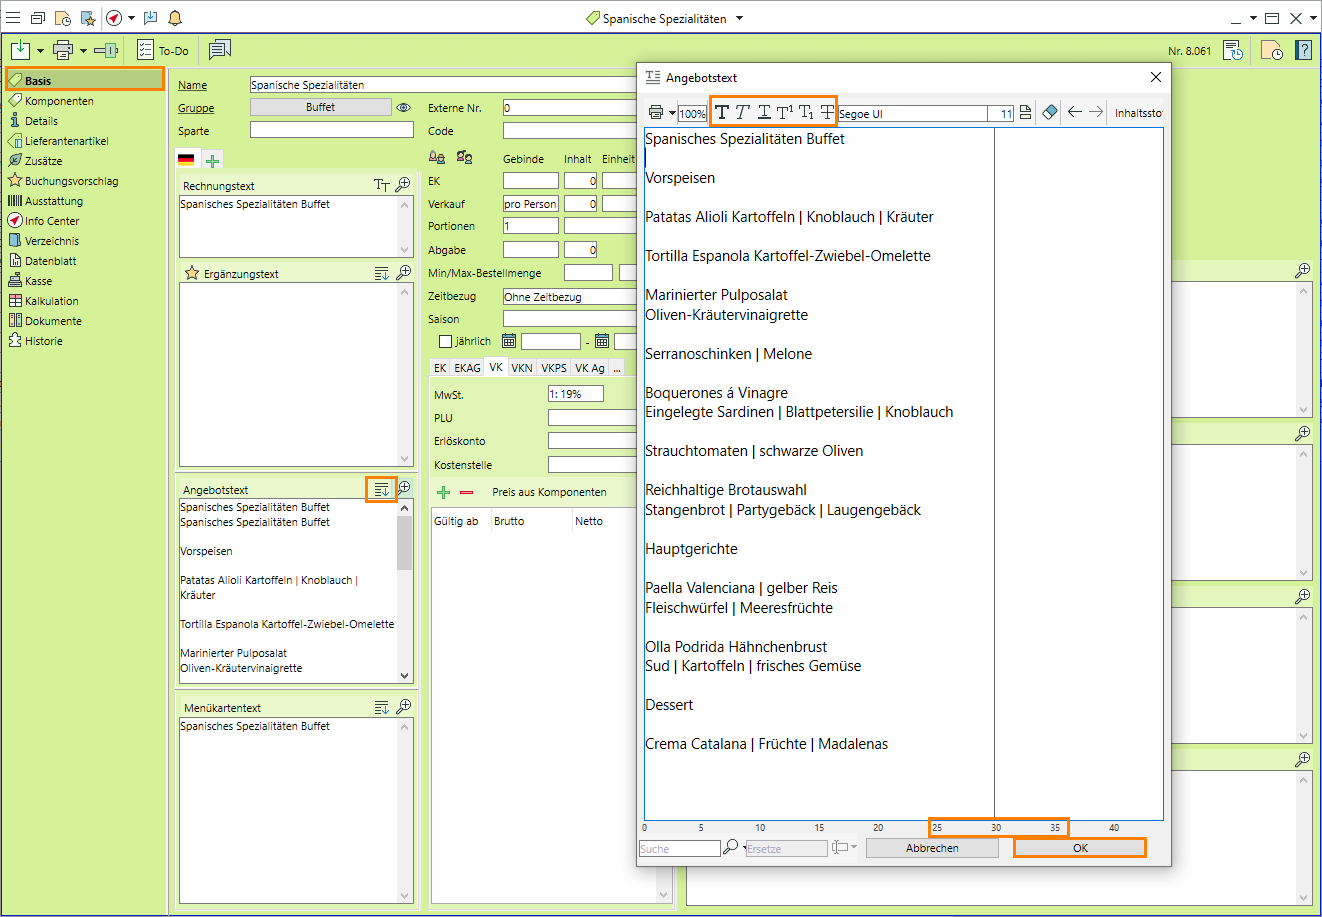This screenshot has height=917, width=1322.
Task: Click the eraser clear-formatting icon
Action: click(x=1049, y=112)
